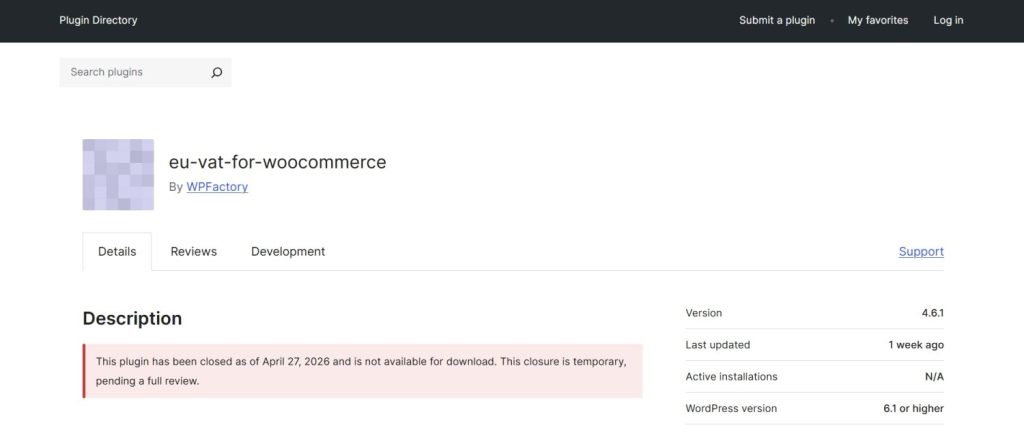This screenshot has width=1024, height=433.
Task: Click the Last updated row
Action: [x=814, y=345]
